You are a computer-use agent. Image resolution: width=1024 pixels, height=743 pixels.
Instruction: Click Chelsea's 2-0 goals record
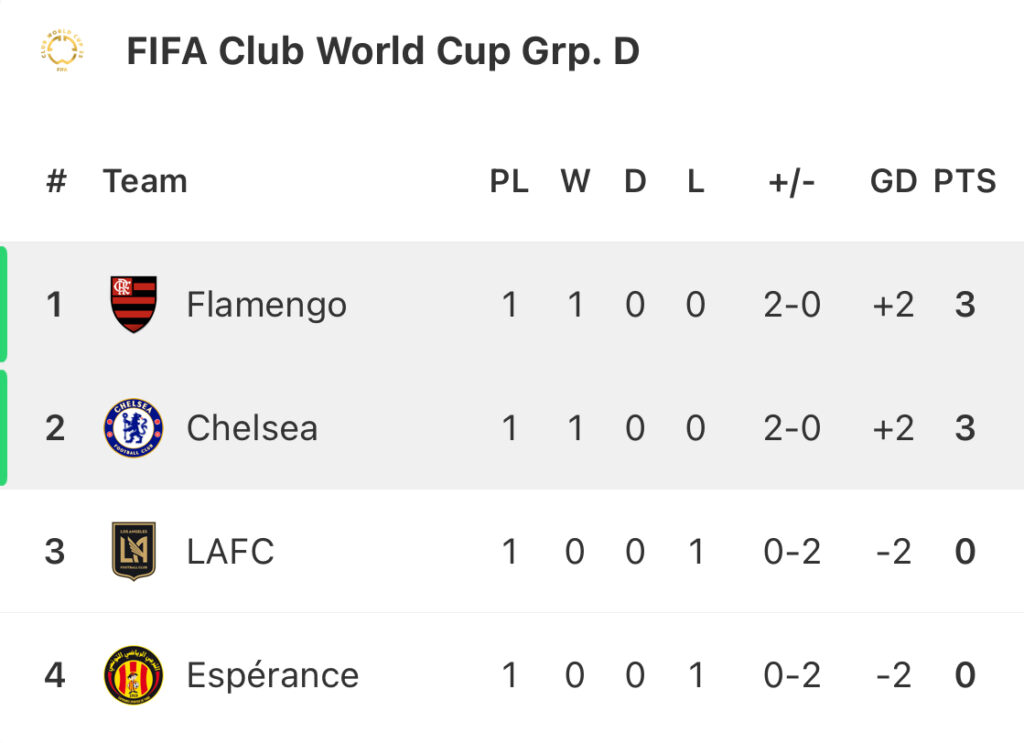(792, 428)
